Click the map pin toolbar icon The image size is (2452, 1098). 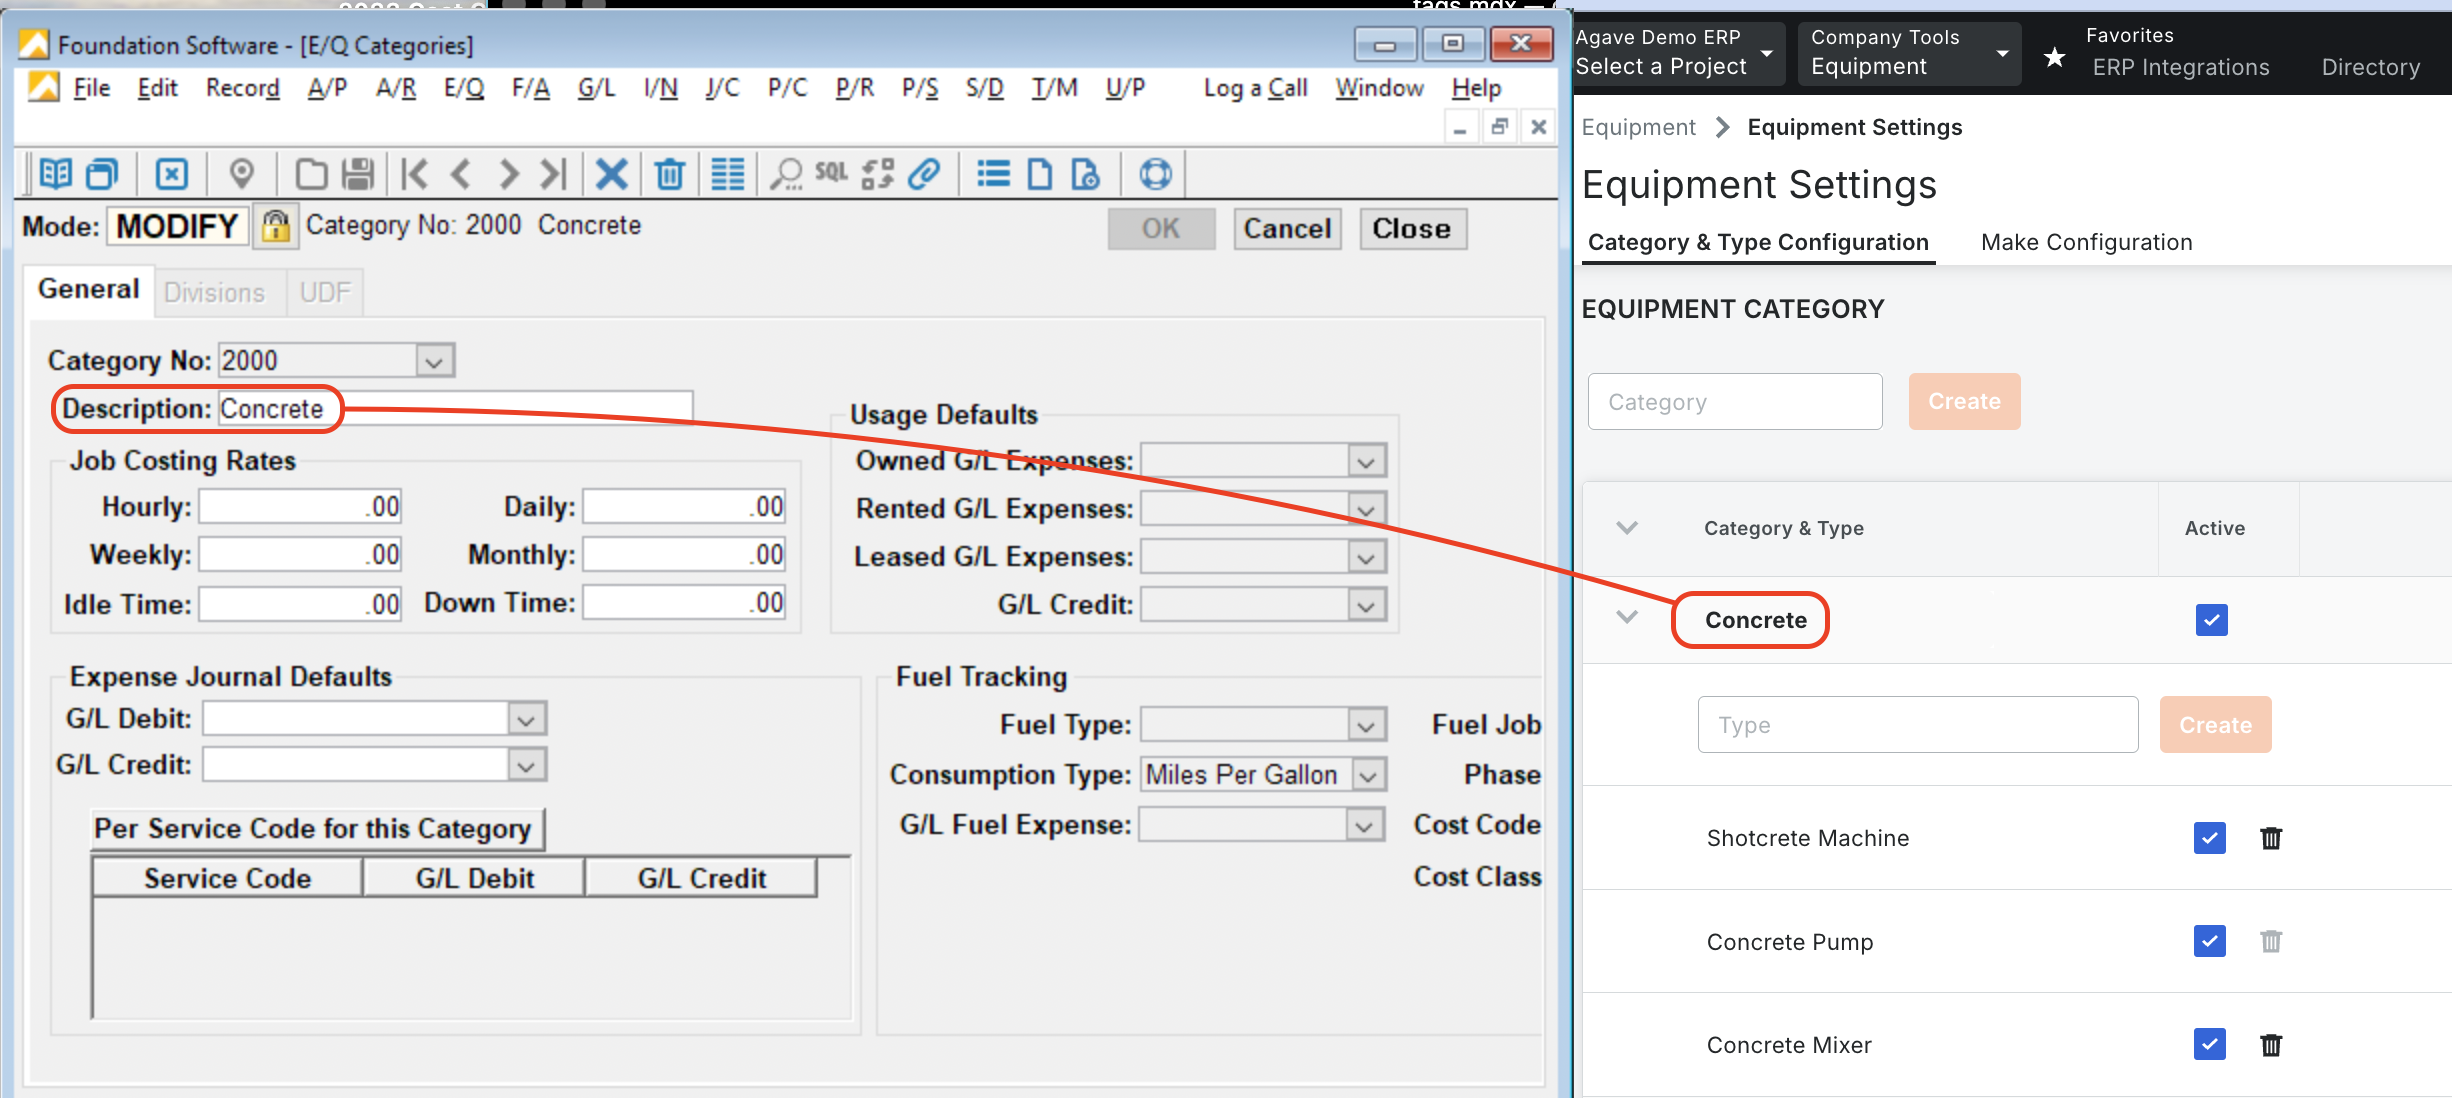pyautogui.click(x=241, y=174)
